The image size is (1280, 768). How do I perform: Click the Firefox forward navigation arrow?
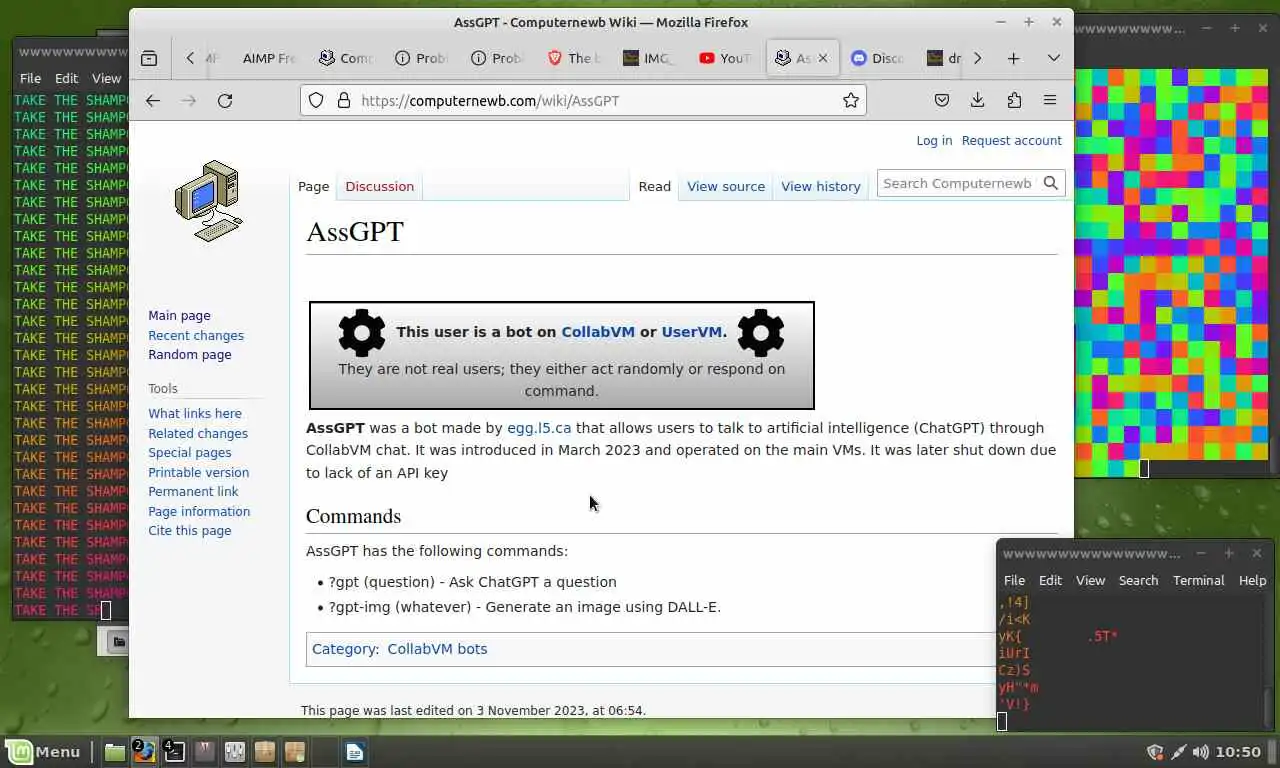(189, 100)
